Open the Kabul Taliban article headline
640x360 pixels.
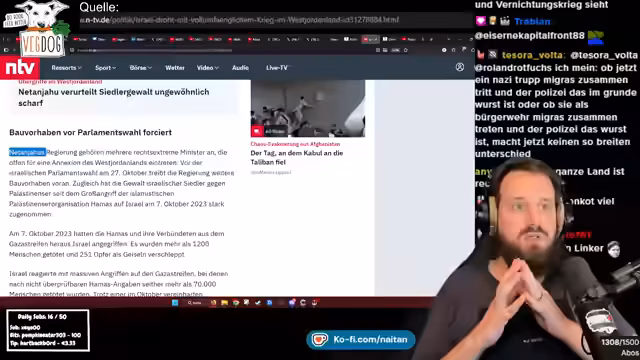[297, 157]
